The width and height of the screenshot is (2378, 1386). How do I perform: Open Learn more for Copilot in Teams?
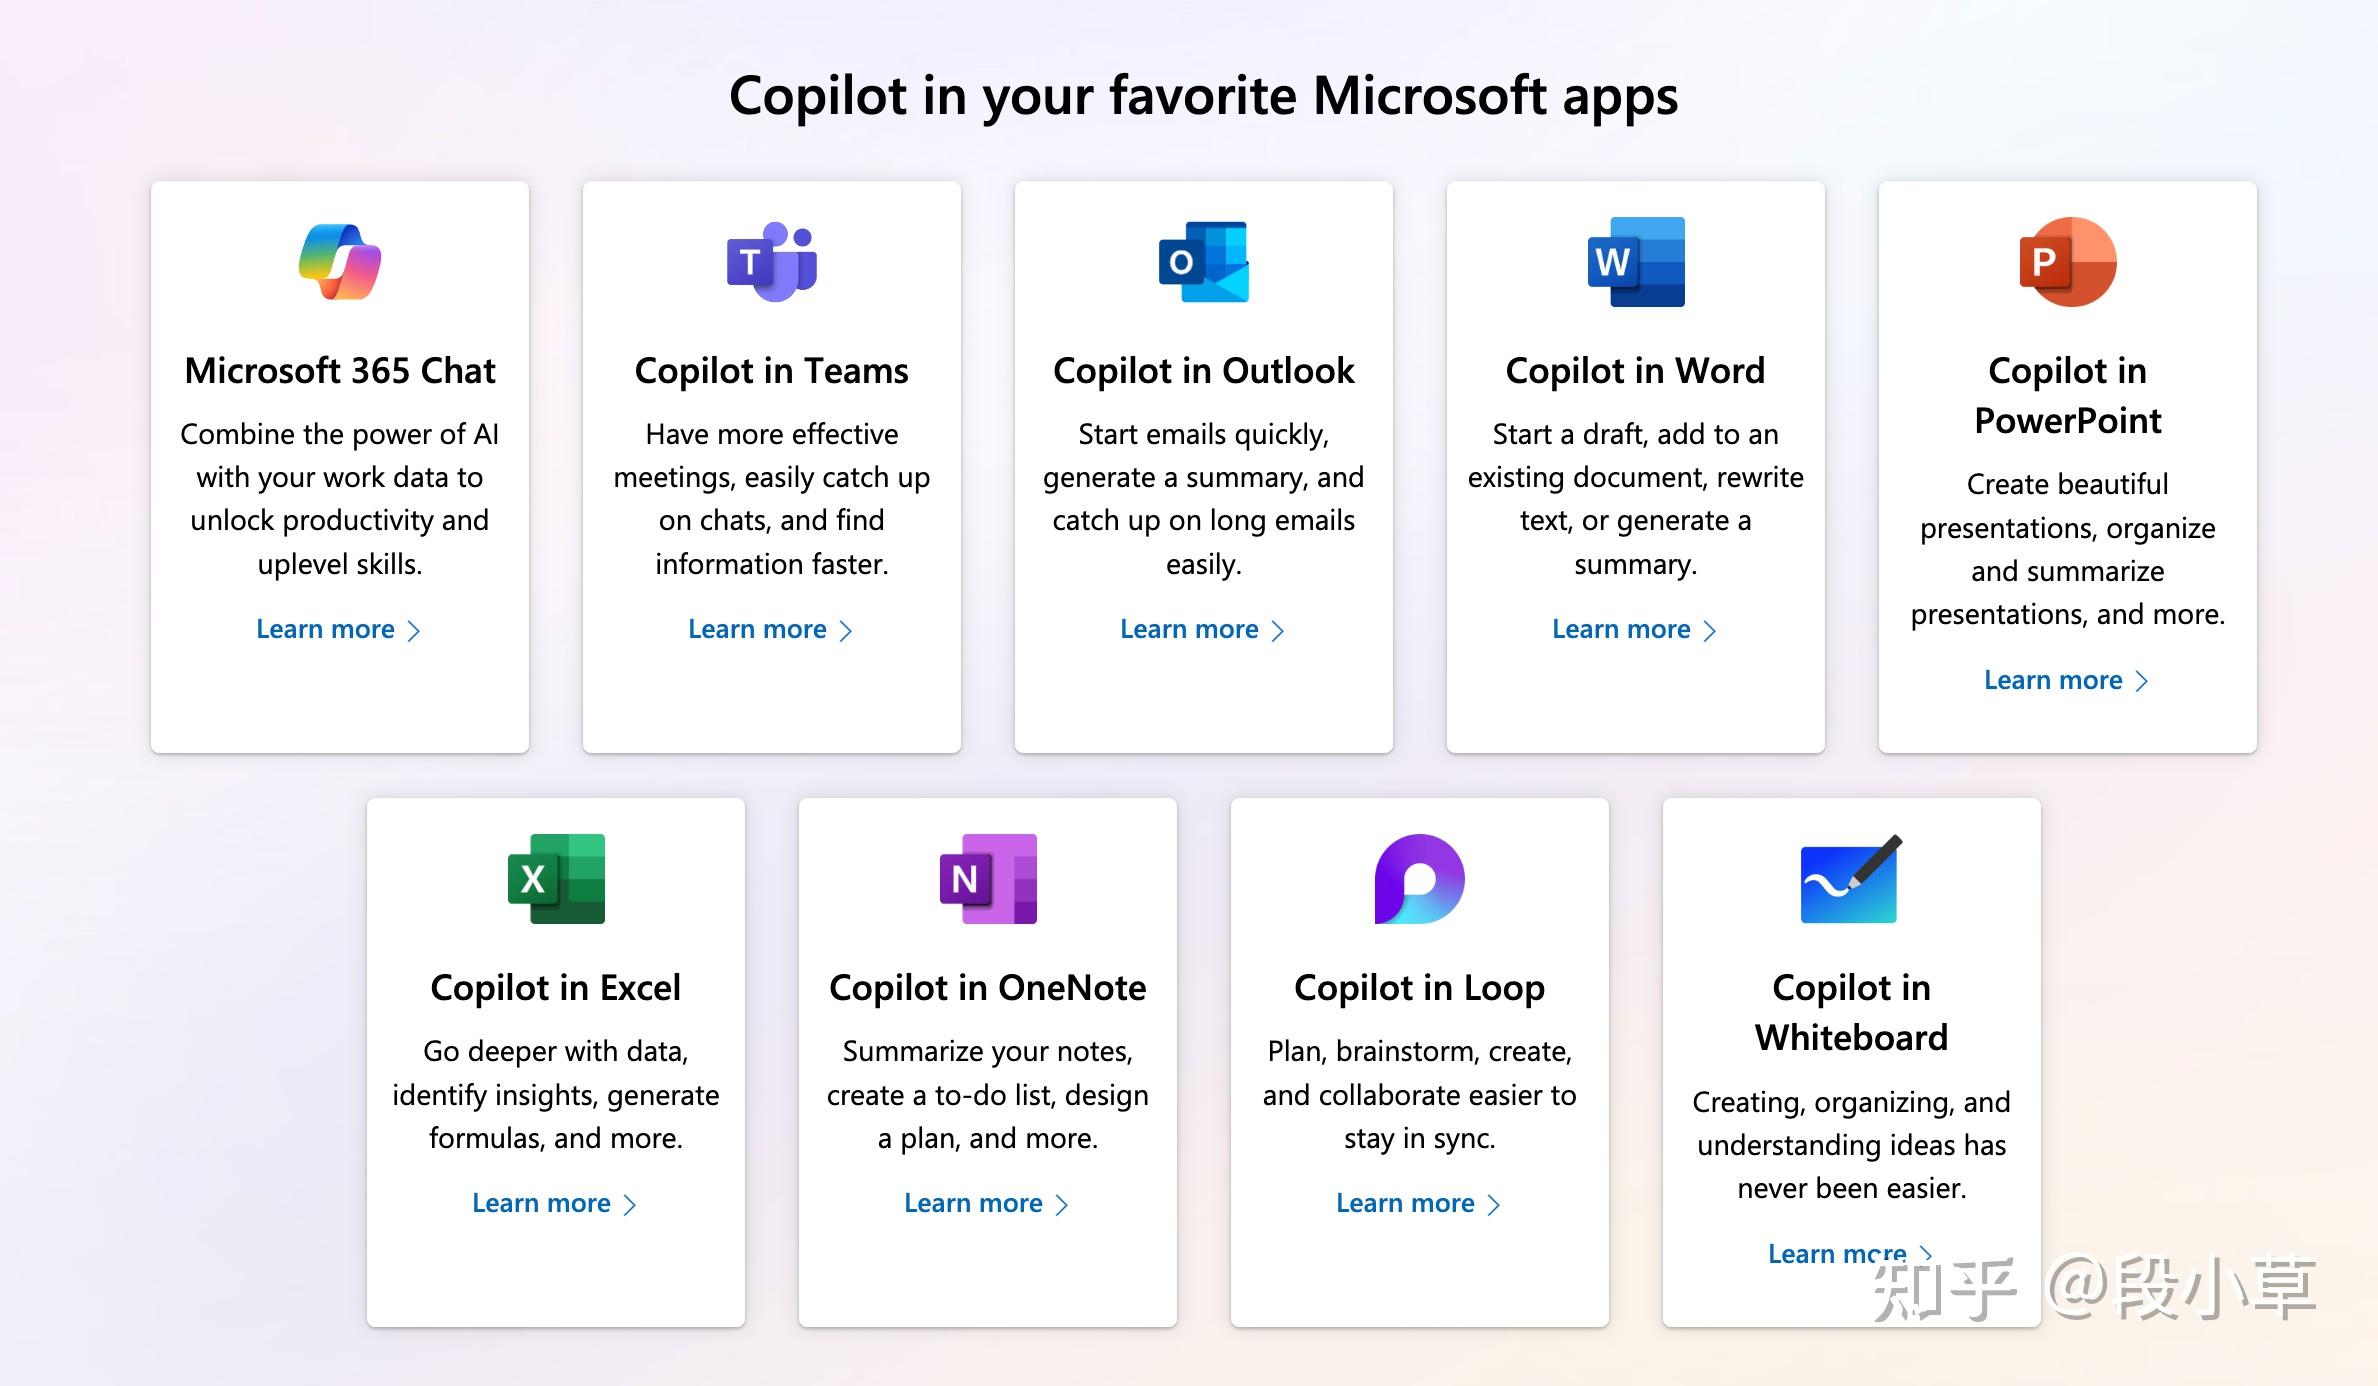(x=758, y=629)
